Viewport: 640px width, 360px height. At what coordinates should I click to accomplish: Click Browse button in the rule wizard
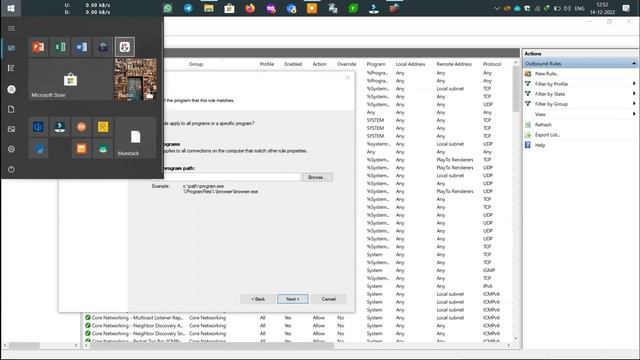(x=318, y=177)
